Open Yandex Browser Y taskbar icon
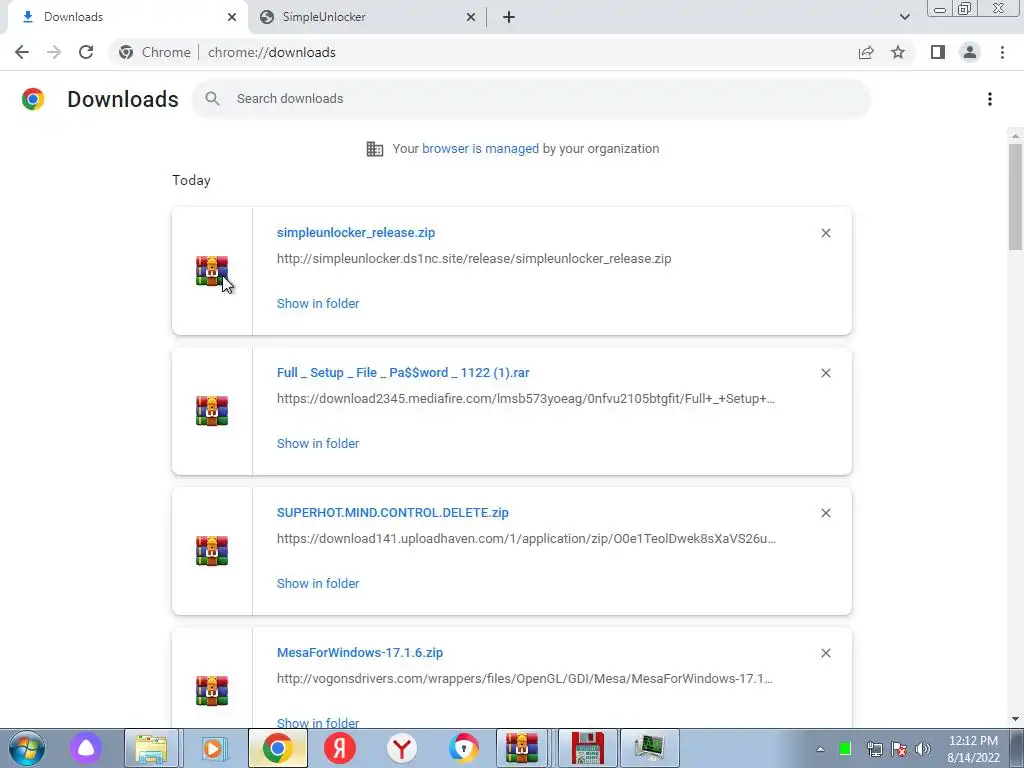Image resolution: width=1024 pixels, height=768 pixels. [402, 748]
